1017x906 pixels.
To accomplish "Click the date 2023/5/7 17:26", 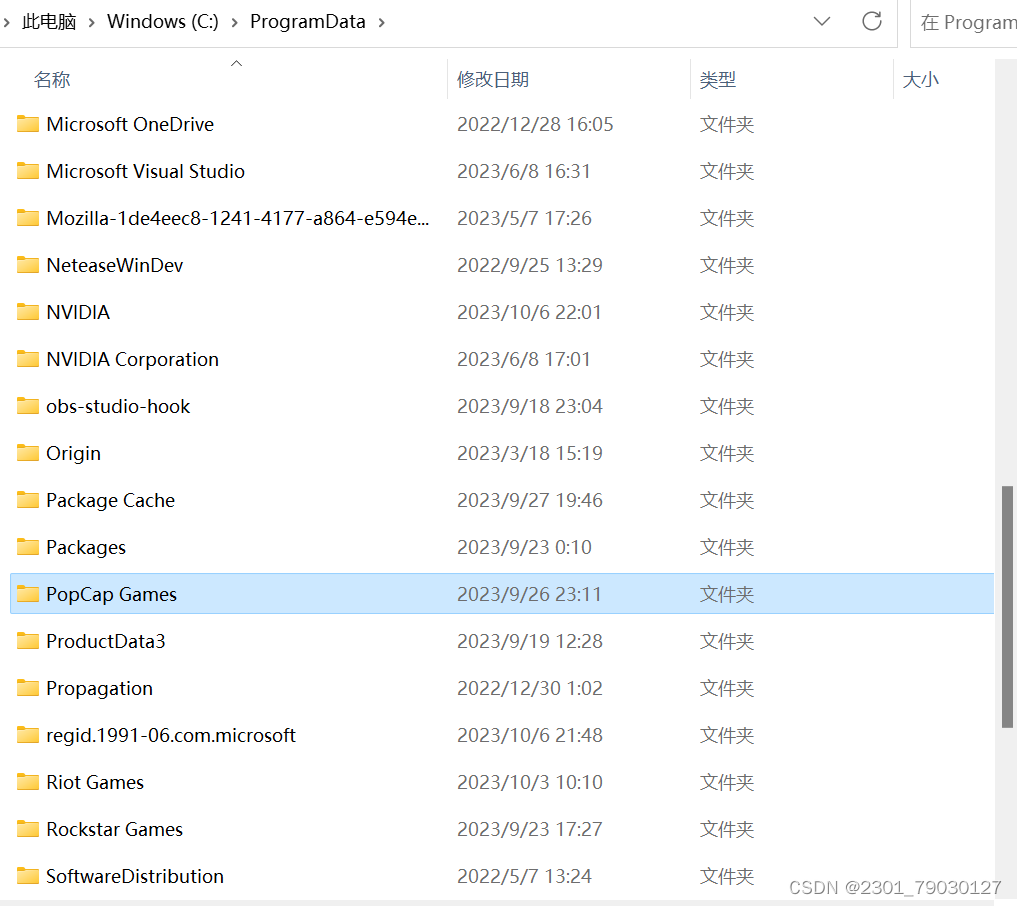I will click(524, 218).
